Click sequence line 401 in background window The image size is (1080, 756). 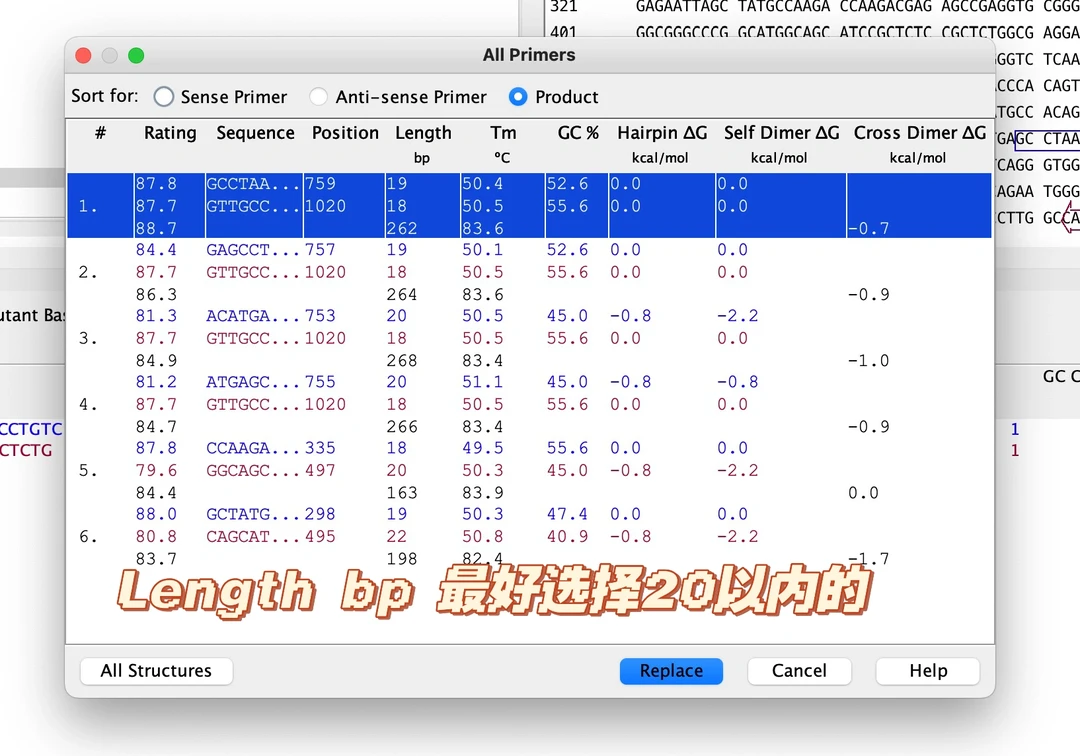point(813,32)
